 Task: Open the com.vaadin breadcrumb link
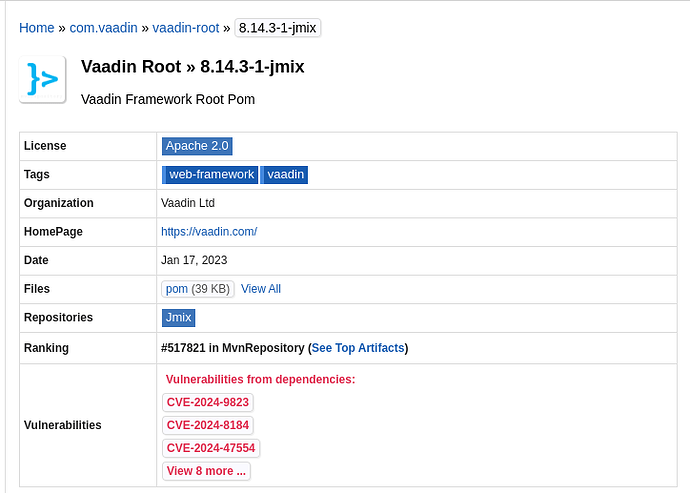pyautogui.click(x=103, y=28)
